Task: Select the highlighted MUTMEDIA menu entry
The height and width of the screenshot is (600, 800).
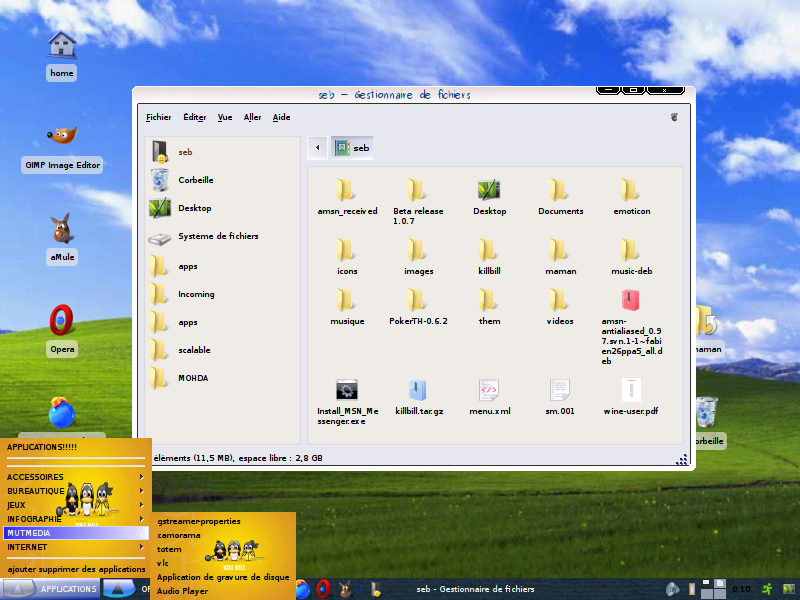Action: (76, 533)
